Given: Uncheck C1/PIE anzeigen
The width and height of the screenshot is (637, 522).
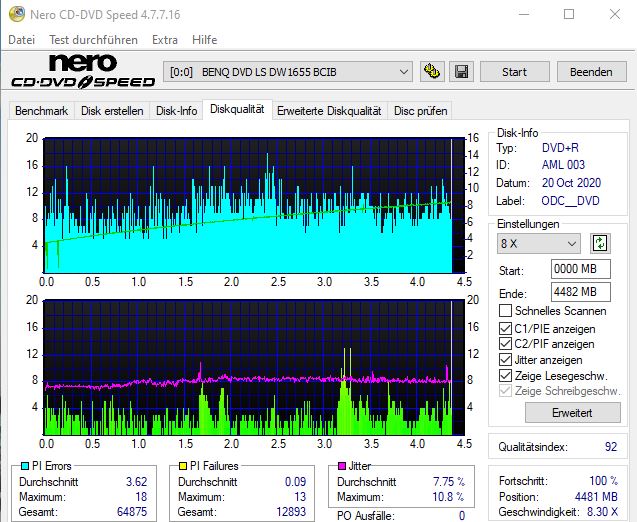Looking at the screenshot, I should (505, 328).
